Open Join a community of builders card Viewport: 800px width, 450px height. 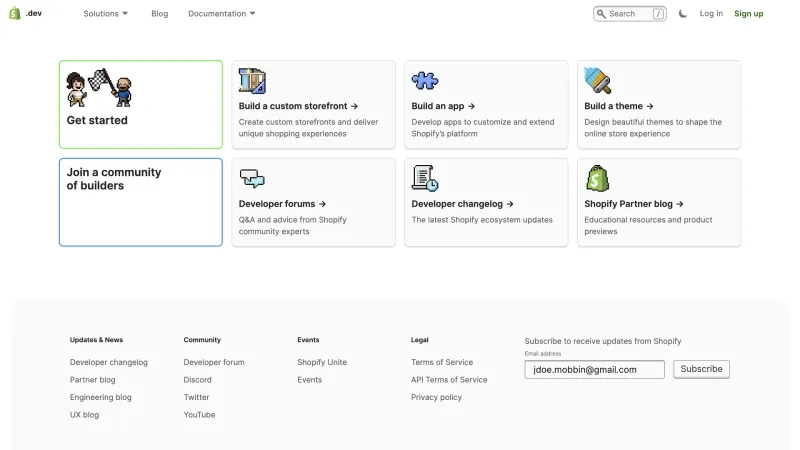pos(141,202)
